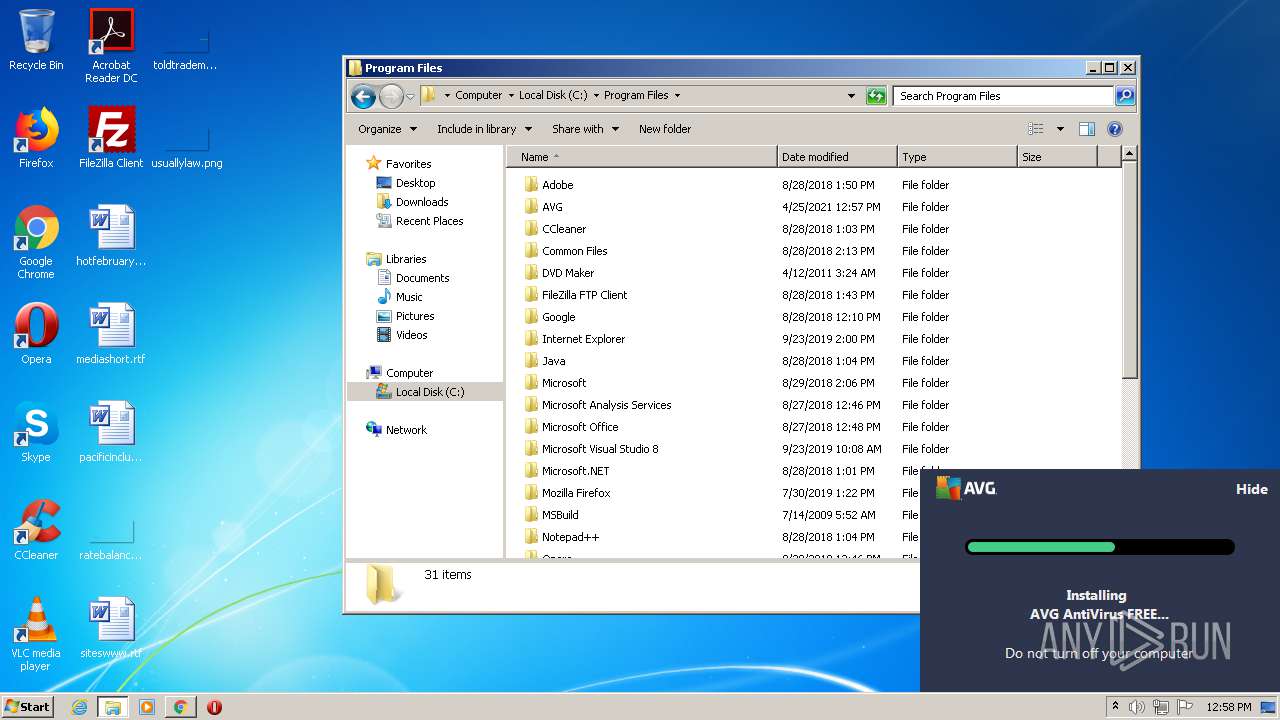
Task: Sort by Date modified column
Action: (837, 157)
